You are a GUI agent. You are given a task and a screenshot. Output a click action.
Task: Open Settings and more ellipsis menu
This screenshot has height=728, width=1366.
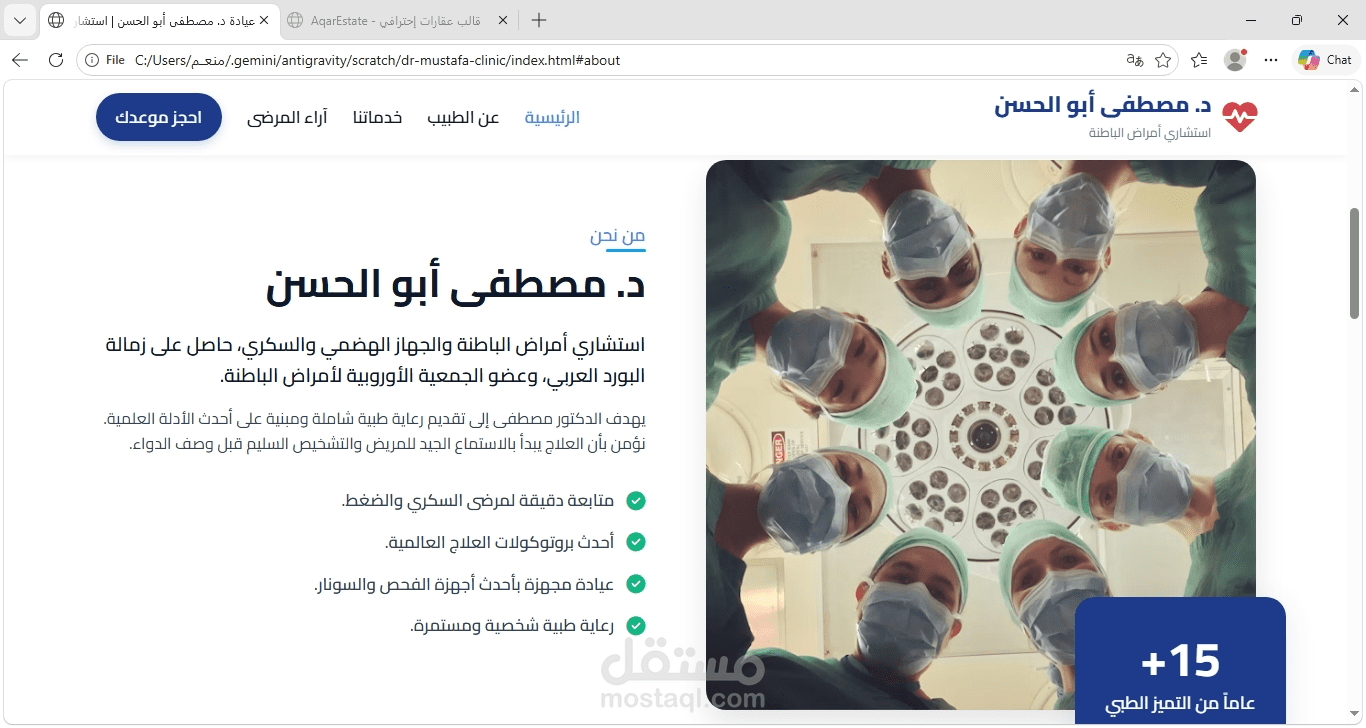(1271, 60)
